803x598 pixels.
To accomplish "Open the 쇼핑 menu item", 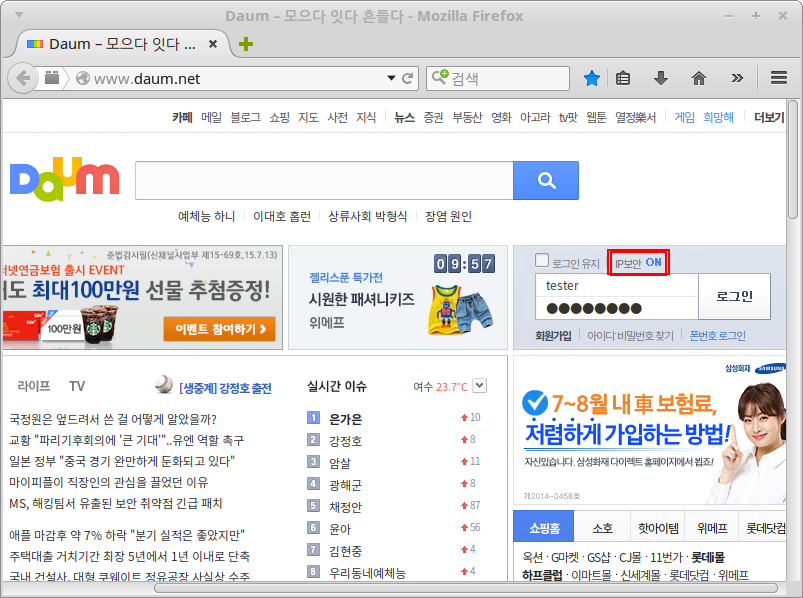I will coord(280,118).
